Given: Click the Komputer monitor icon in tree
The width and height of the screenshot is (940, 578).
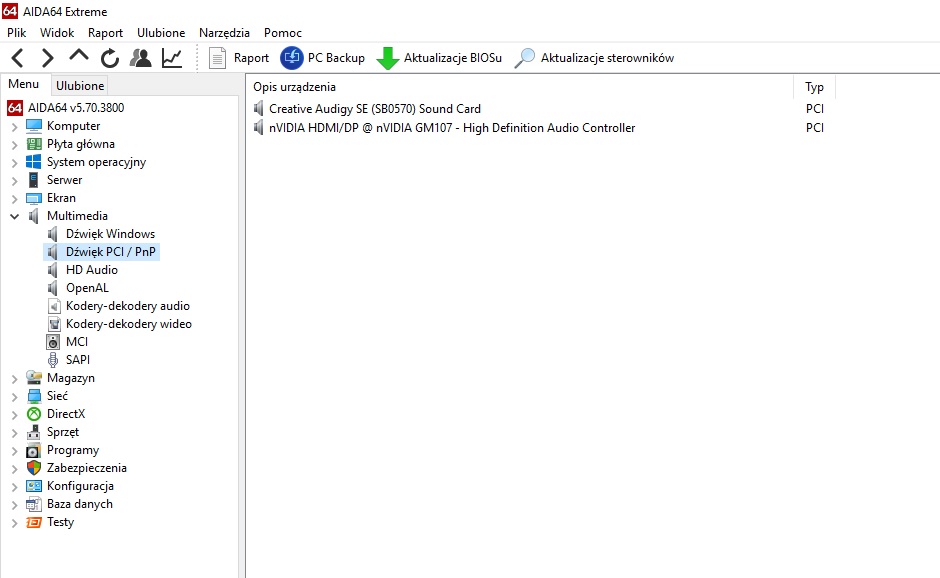Looking at the screenshot, I should tap(34, 126).
